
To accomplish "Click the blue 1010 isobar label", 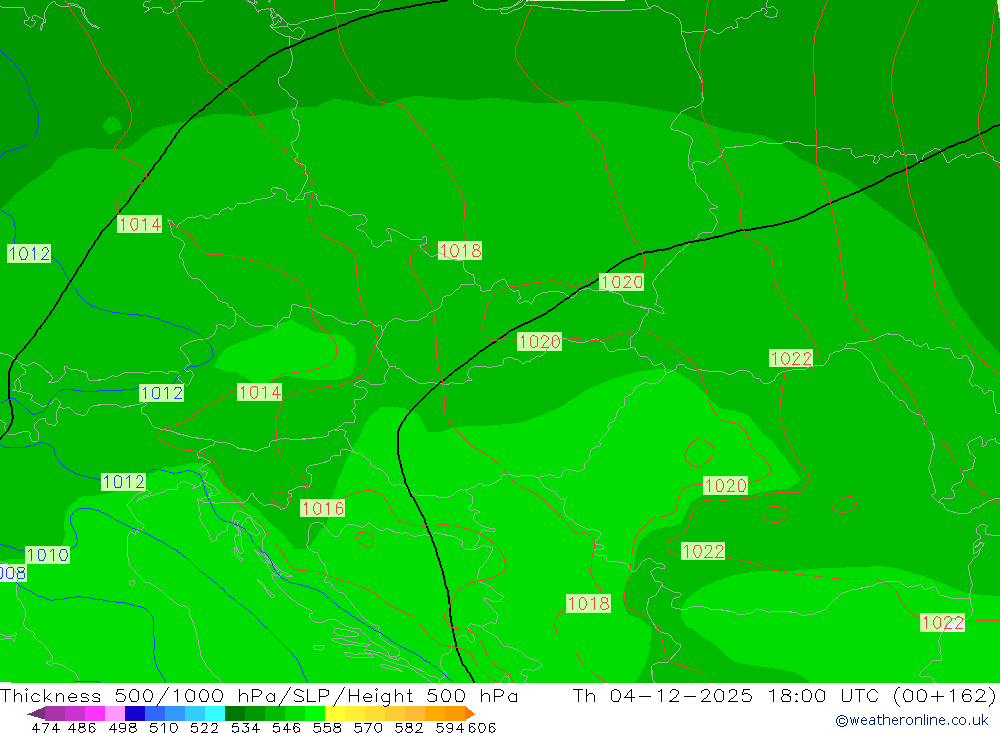I will [48, 555].
